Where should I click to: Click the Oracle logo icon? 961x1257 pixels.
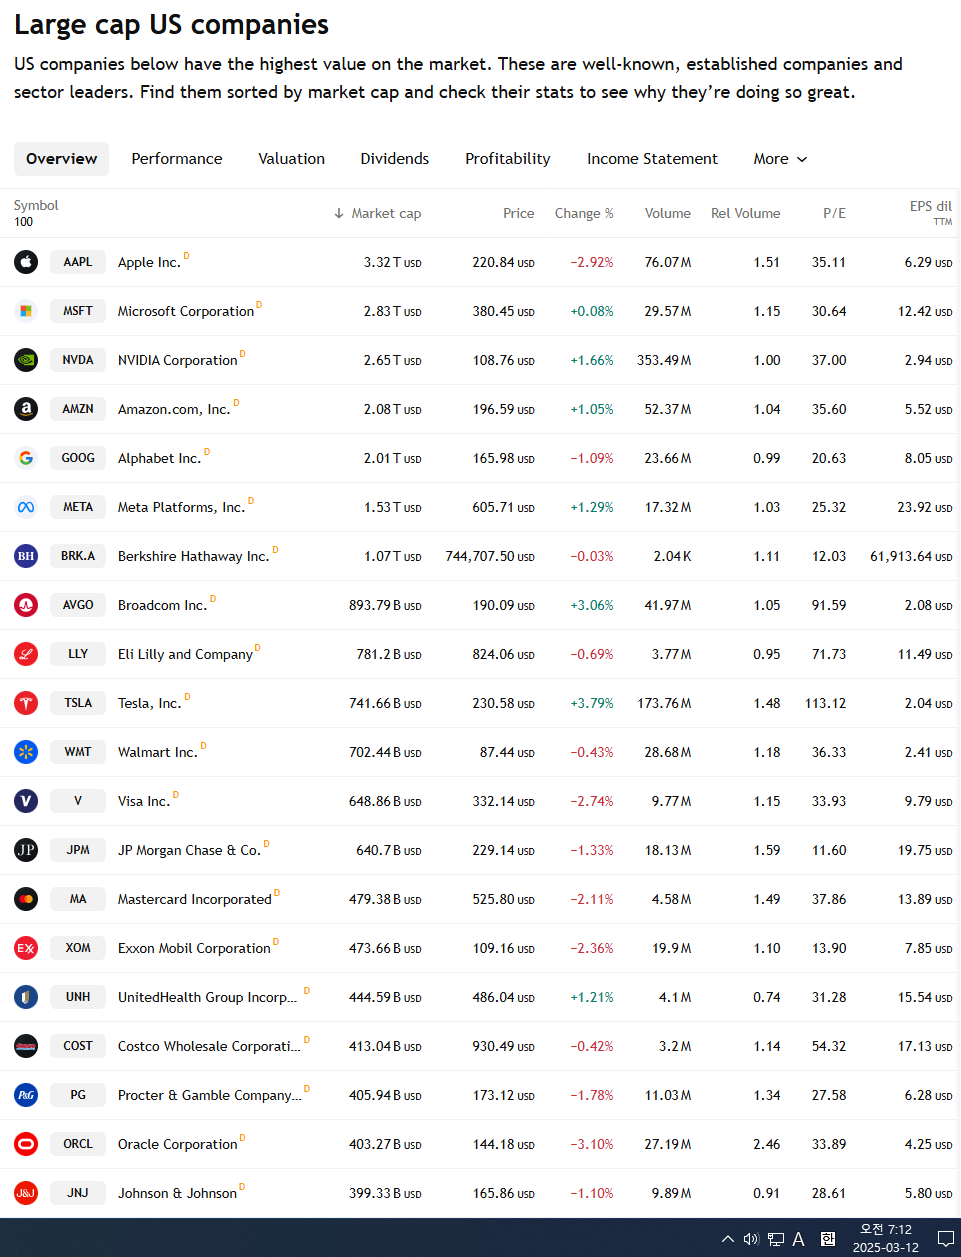pyautogui.click(x=26, y=1144)
